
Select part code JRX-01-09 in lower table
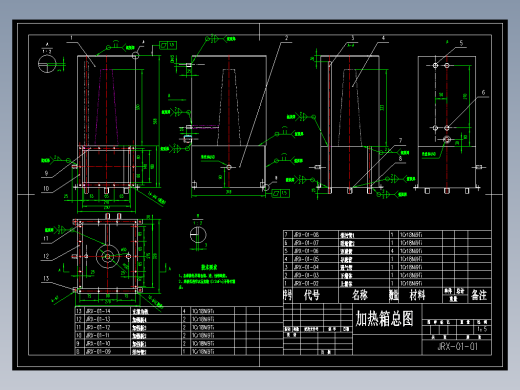click(98, 352)
